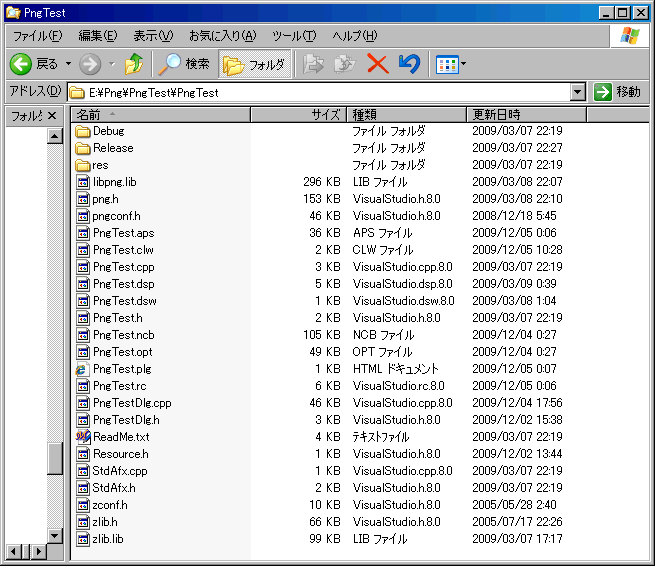Select the PngTest.ncb file name
655x566 pixels.
[x=124, y=335]
